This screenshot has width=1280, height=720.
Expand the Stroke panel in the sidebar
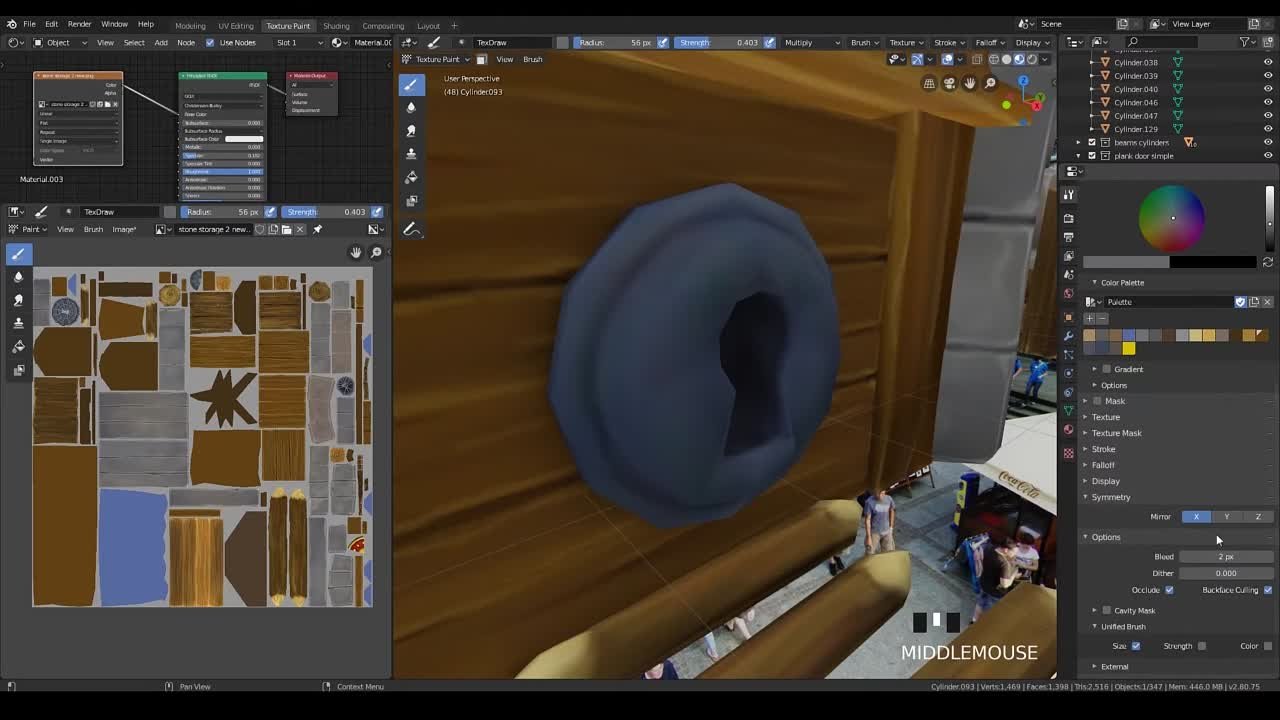(1103, 449)
